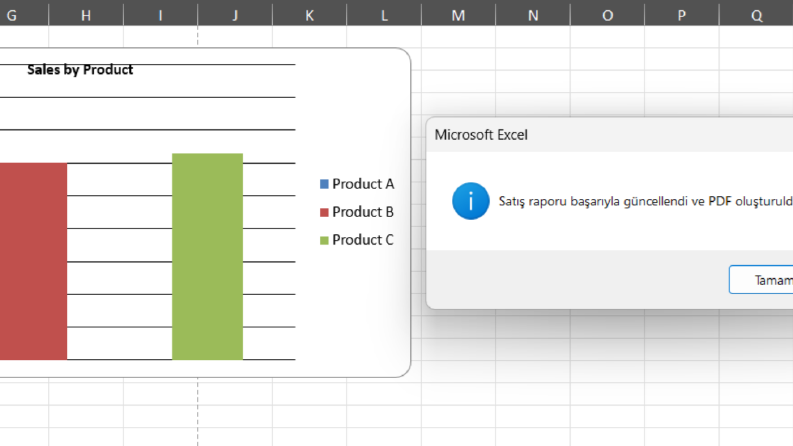Select the Product C legend entry
793x446 pixels.
(x=357, y=240)
